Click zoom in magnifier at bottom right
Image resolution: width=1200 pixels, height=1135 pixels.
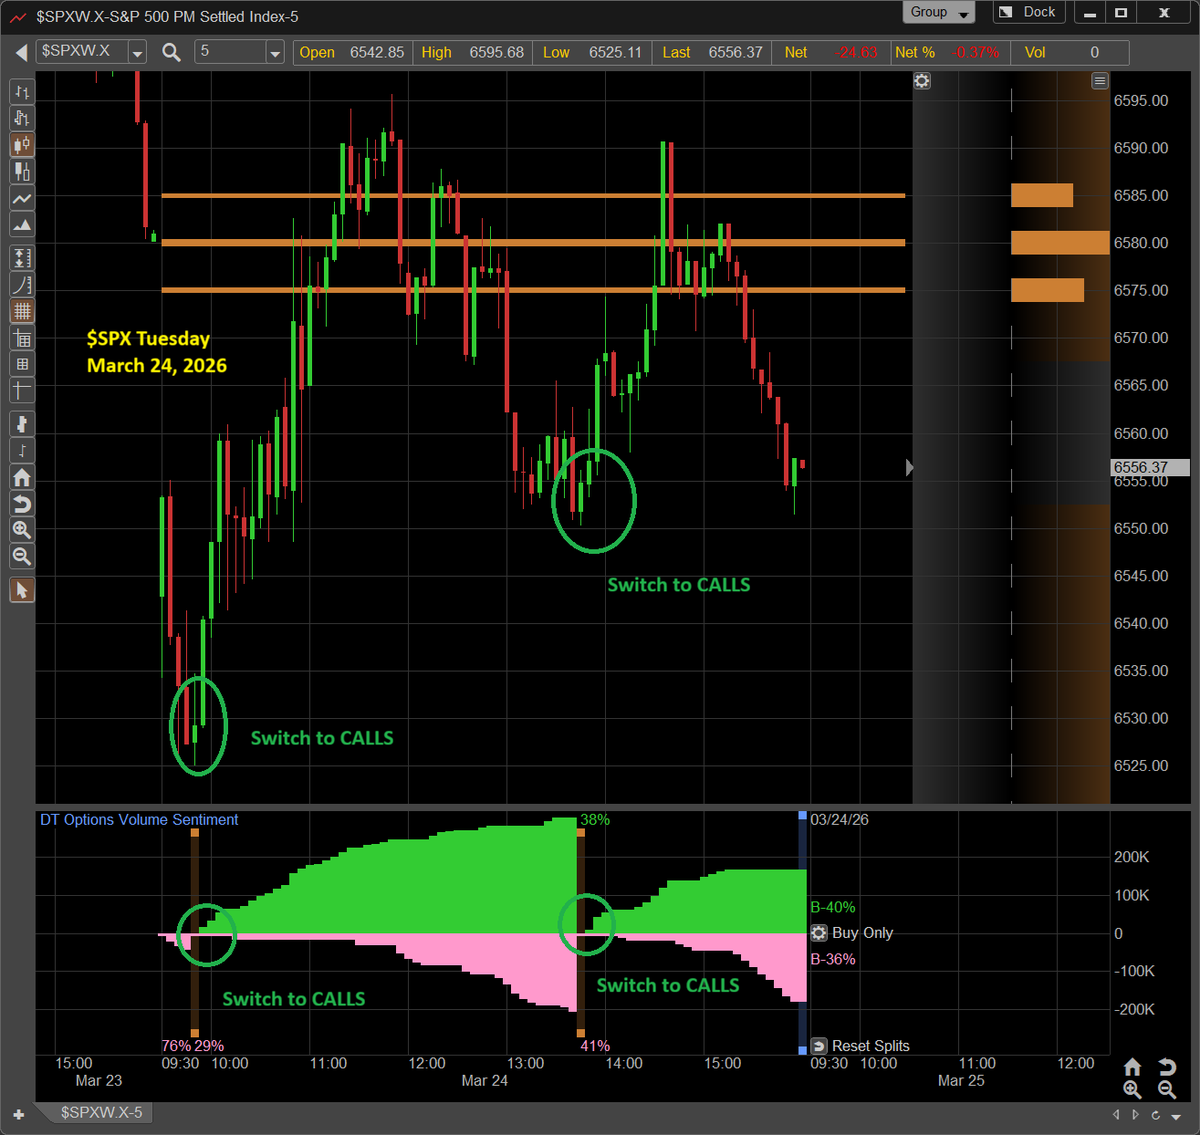pyautogui.click(x=1132, y=1090)
